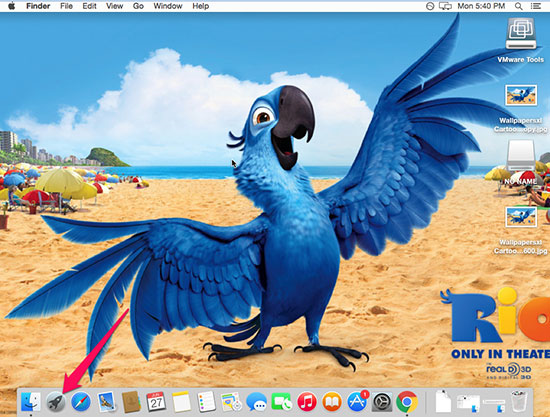Open App Store icon with badge

357,402
